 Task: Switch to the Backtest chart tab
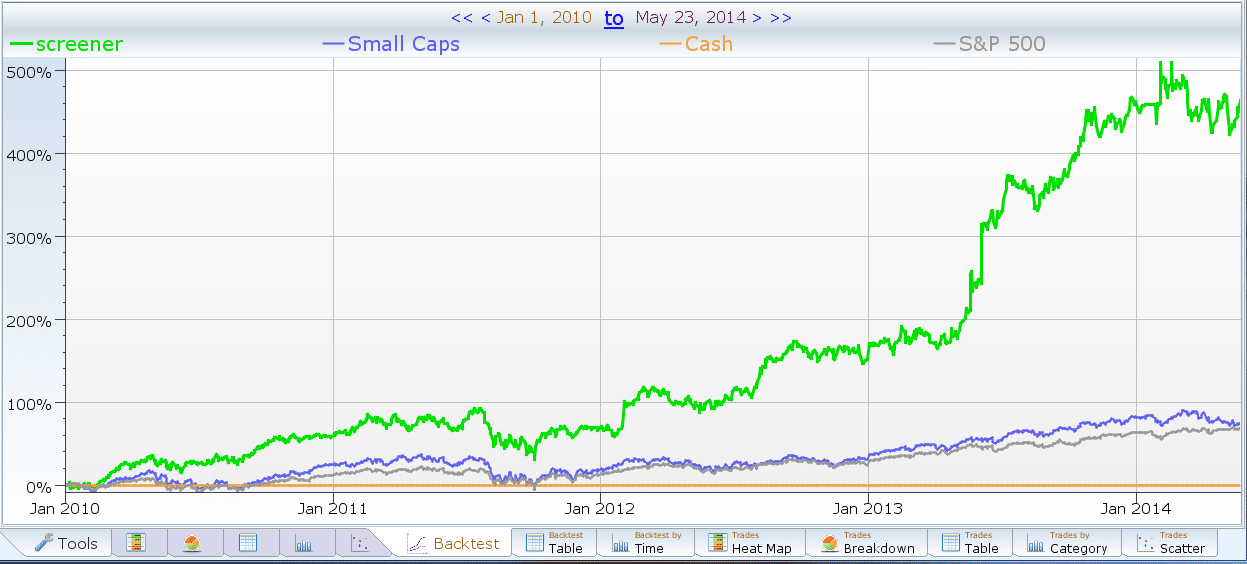click(x=453, y=543)
